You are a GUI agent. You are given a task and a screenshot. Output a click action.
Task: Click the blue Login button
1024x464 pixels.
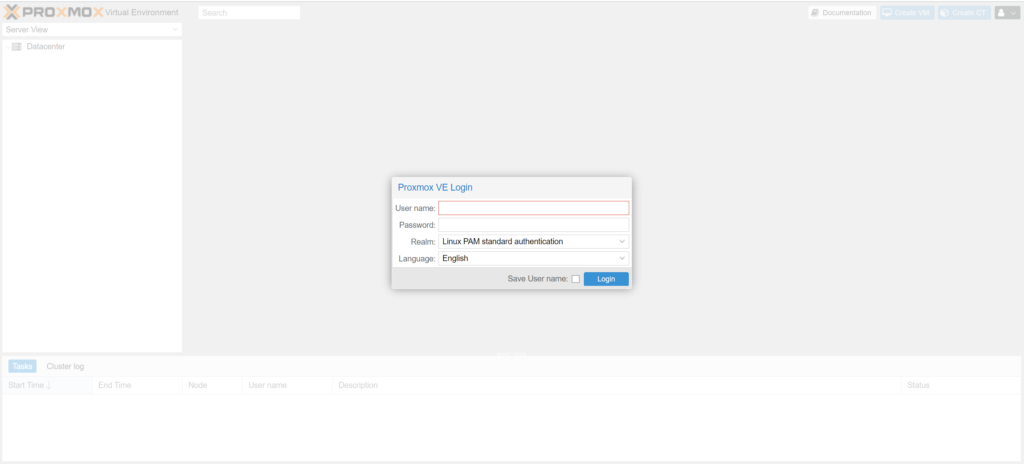[x=606, y=279]
